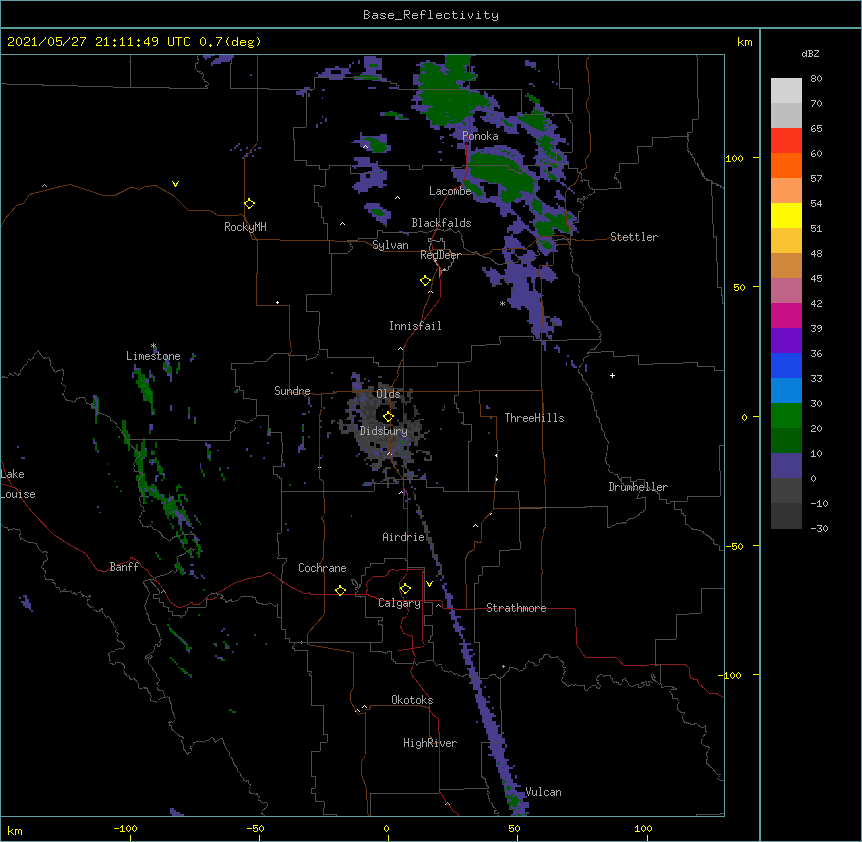862x842 pixels.
Task: Click the yellow v marker east of Calgary
Action: click(429, 584)
